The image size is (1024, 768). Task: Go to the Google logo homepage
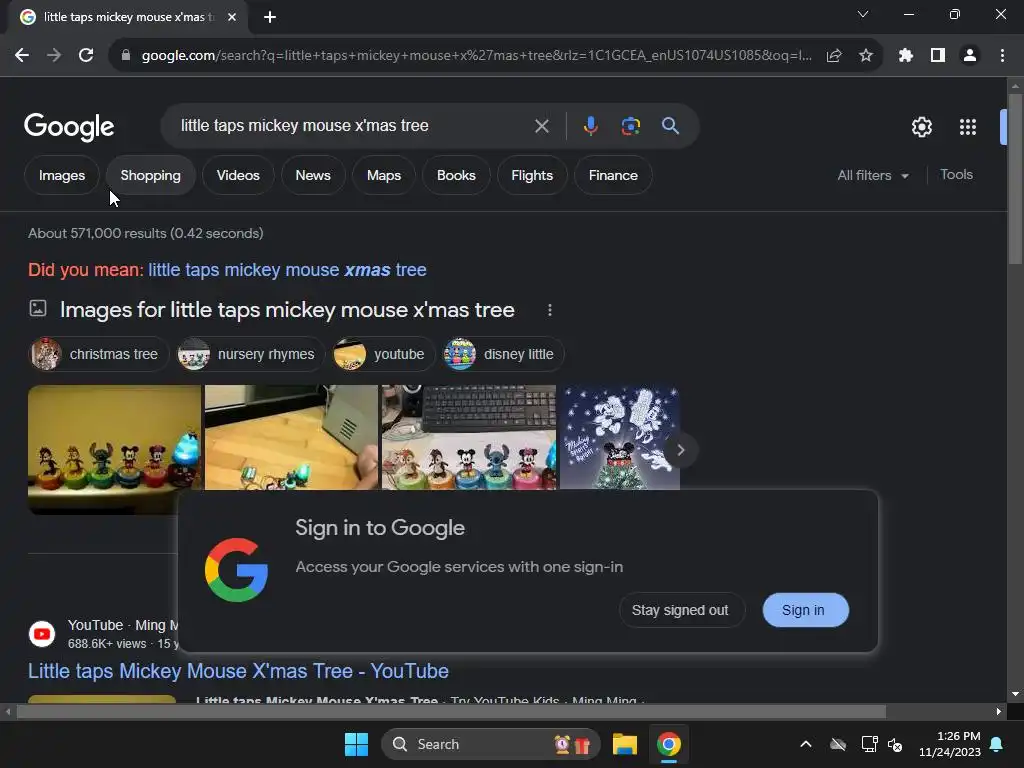pyautogui.click(x=69, y=127)
